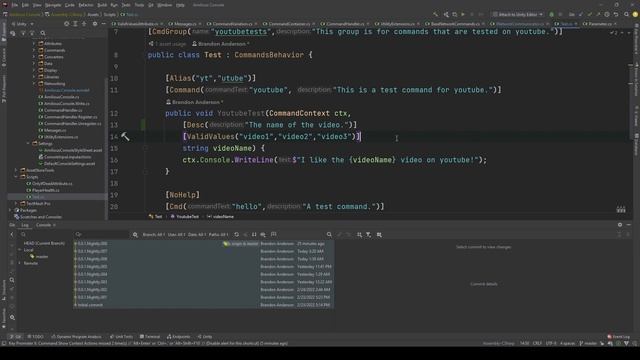Open the Edit menu
The image size is (640, 360).
tap(25, 5)
